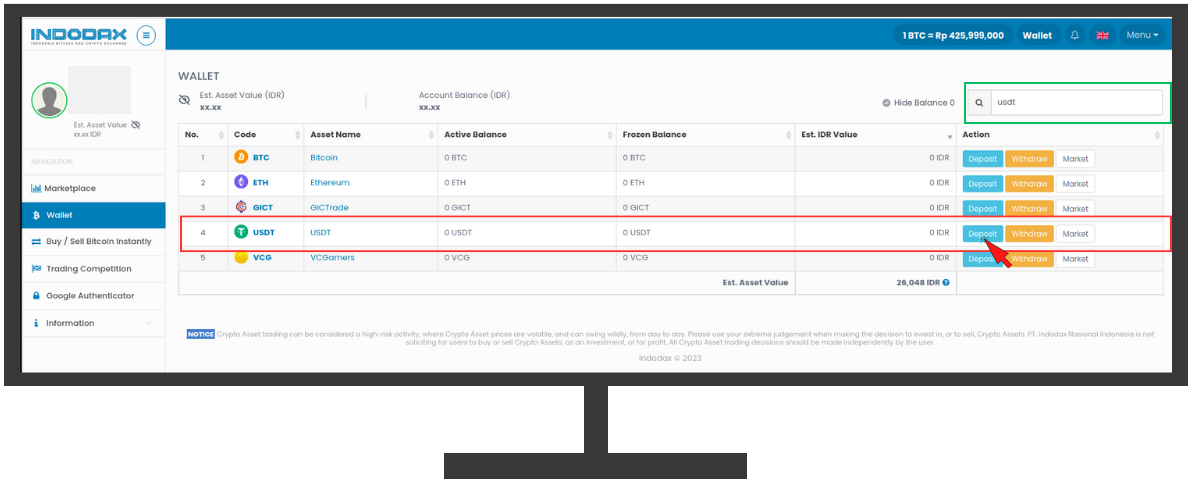Screen dimensions: 1193x483
Task: Click the GICT coin icon
Action: 241,207
